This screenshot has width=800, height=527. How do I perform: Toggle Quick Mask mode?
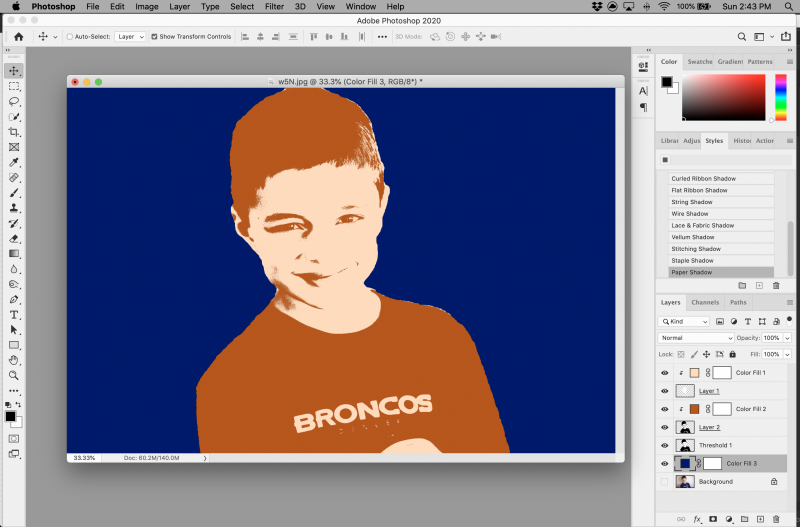(14, 439)
